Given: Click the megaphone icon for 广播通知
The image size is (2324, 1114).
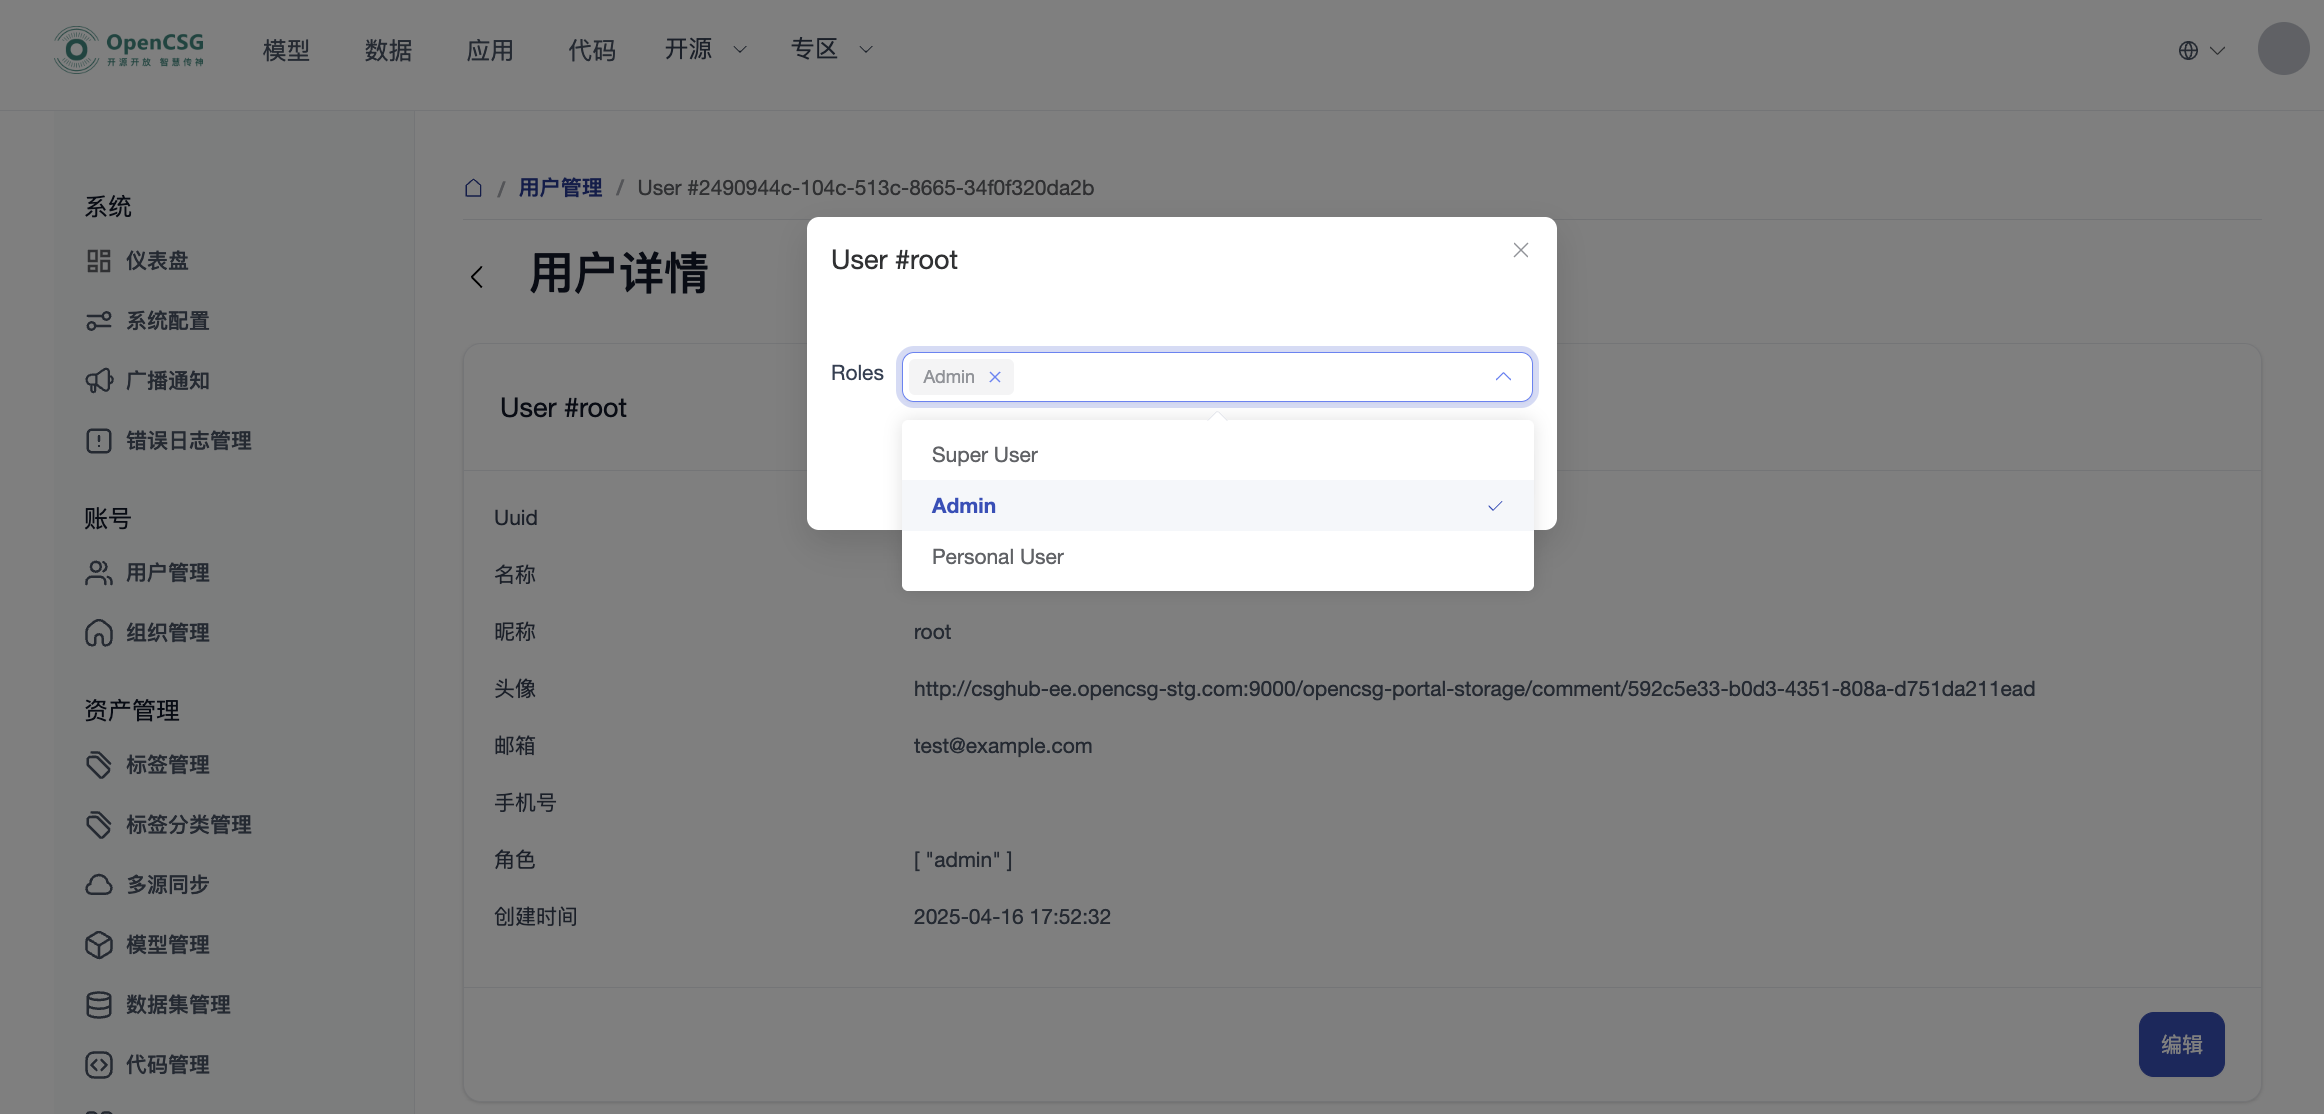Looking at the screenshot, I should (x=98, y=381).
